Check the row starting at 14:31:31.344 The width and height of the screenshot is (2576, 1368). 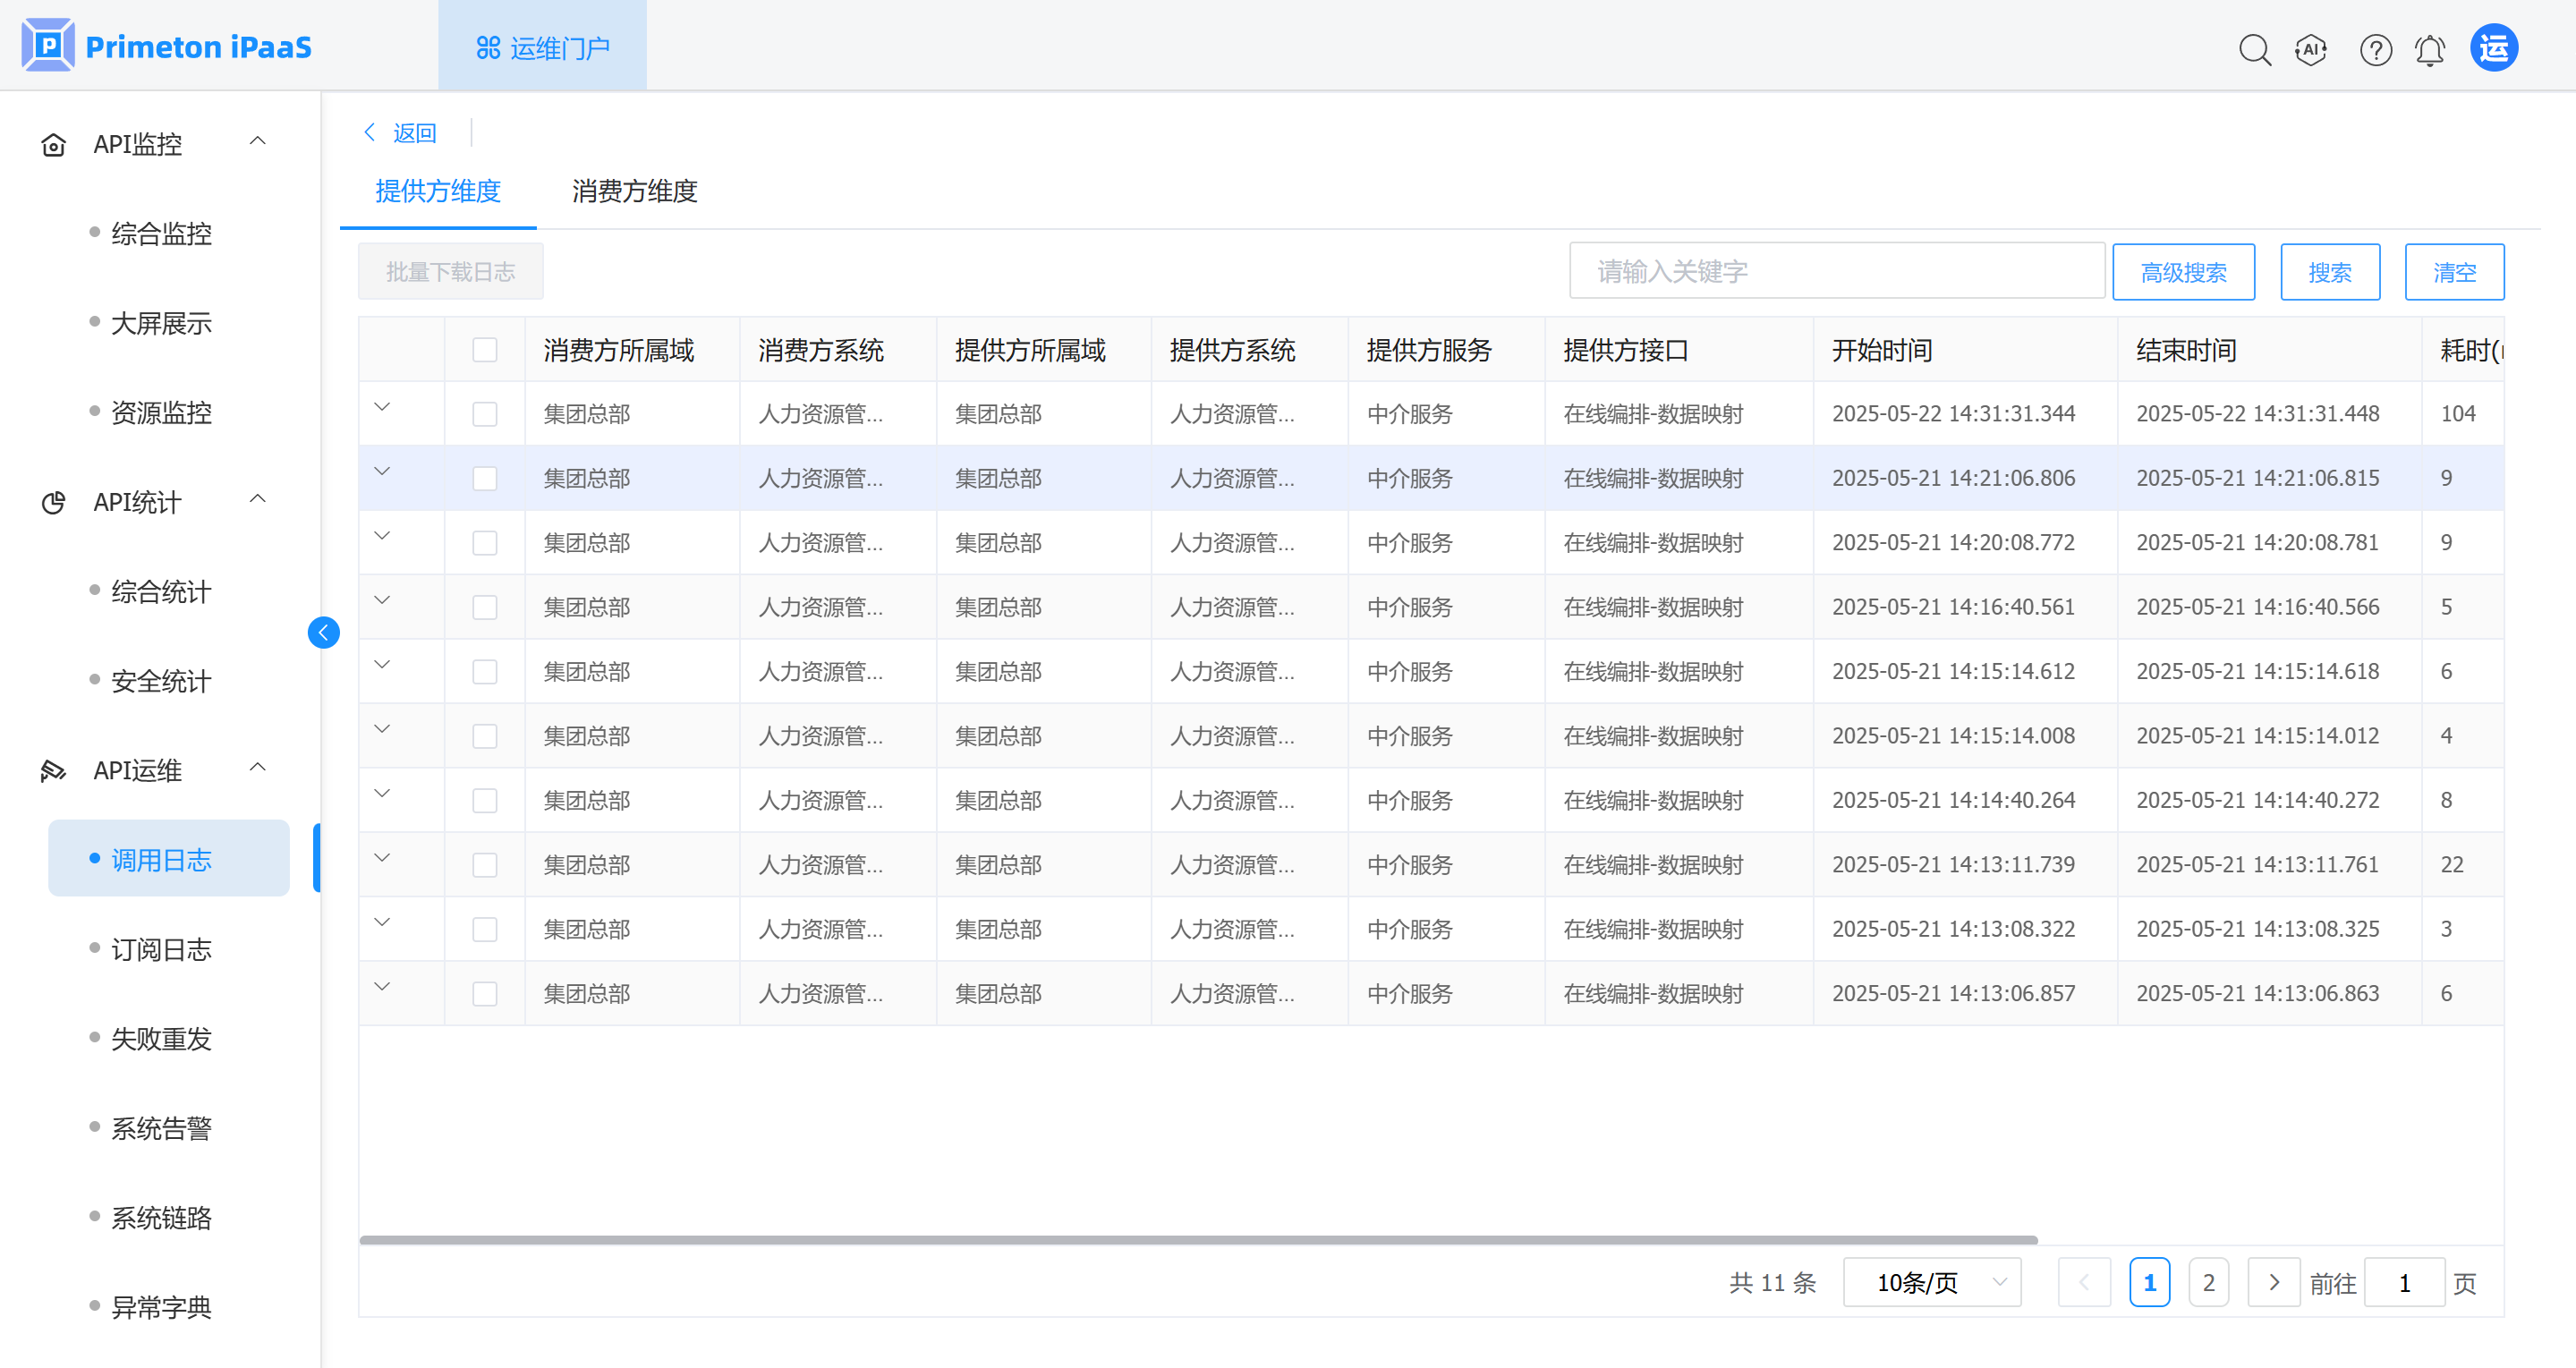coord(485,414)
